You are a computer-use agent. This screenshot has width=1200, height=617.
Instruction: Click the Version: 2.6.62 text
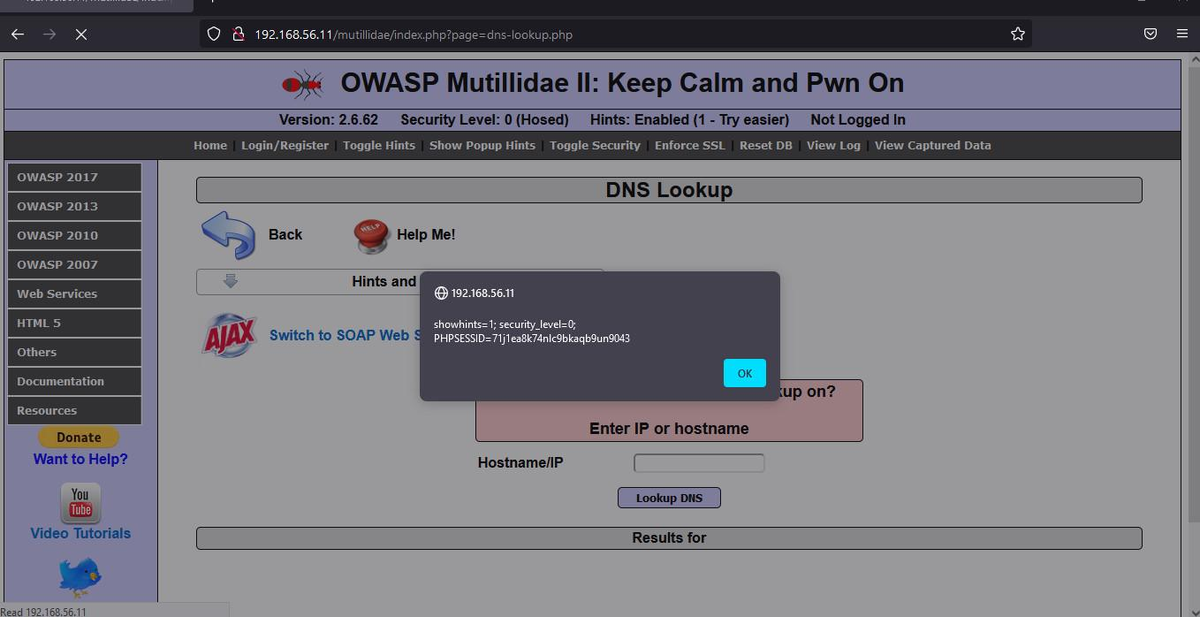pyautogui.click(x=328, y=120)
